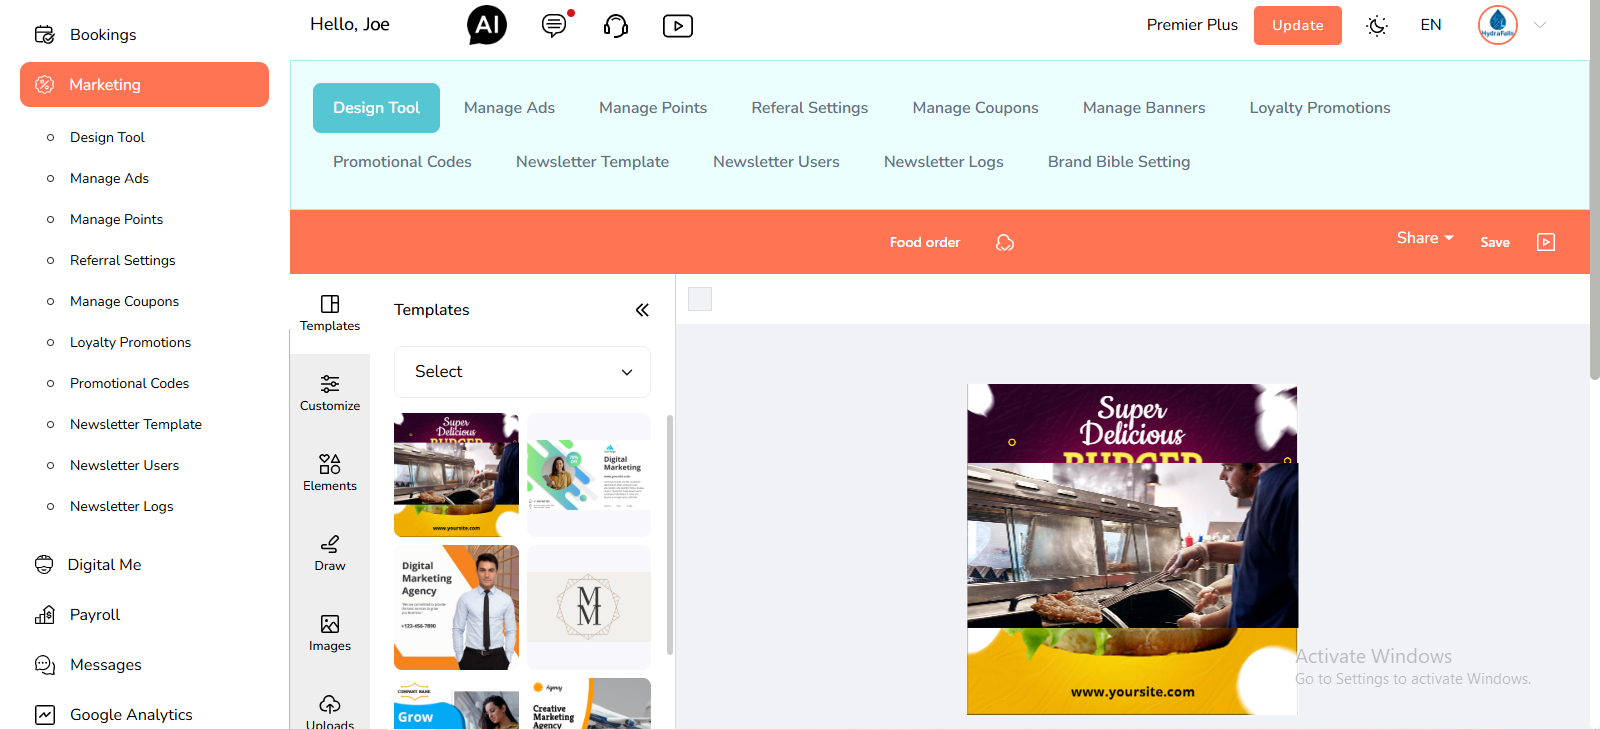Open the chat messages icon in header
This screenshot has height=730, width=1600.
[x=554, y=25]
